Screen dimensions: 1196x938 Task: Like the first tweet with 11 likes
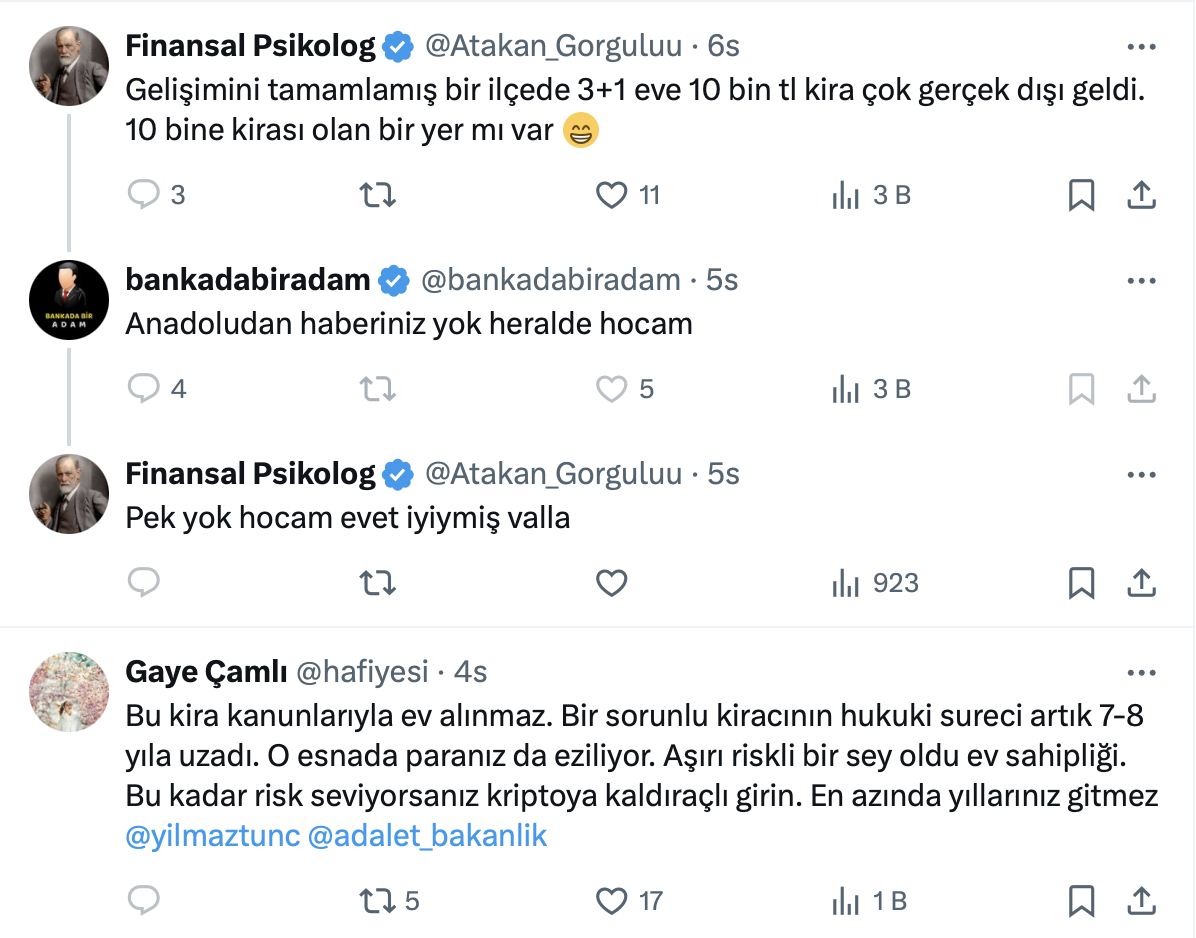[x=611, y=195]
